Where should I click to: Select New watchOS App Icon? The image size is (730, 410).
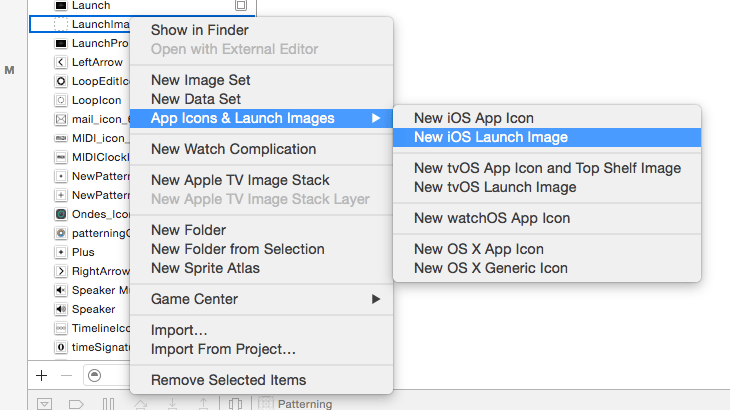[492, 218]
